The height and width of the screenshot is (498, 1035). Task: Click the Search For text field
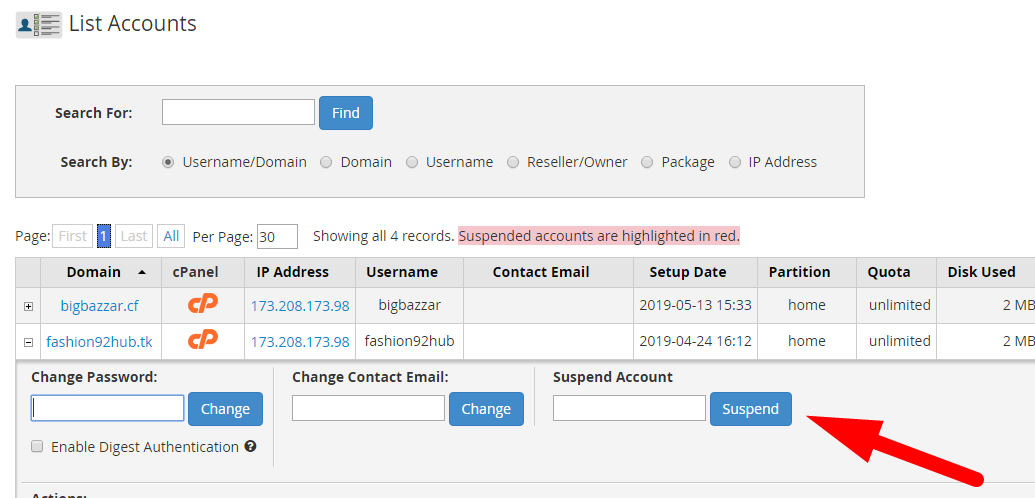click(x=238, y=112)
